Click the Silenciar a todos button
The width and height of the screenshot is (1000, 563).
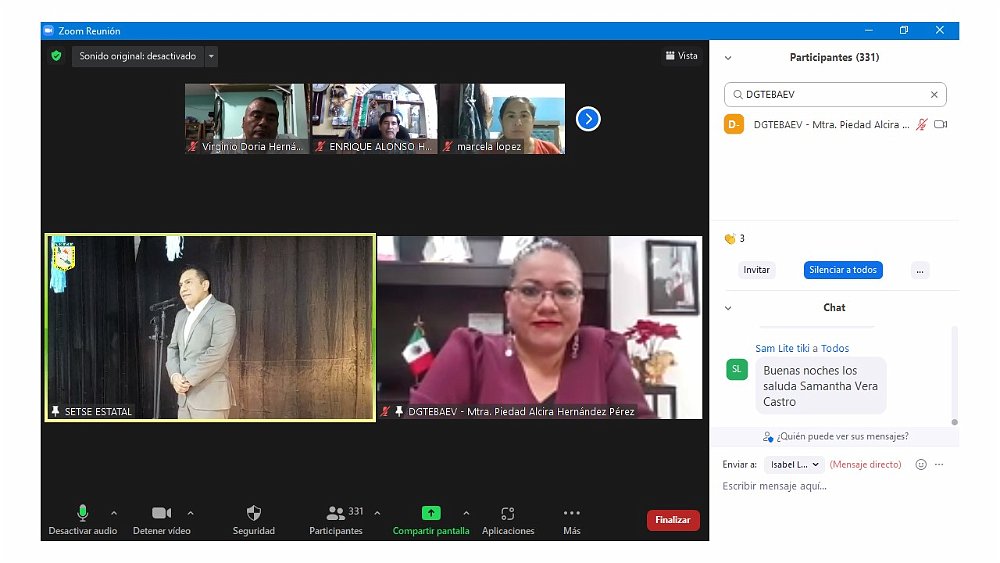(843, 270)
